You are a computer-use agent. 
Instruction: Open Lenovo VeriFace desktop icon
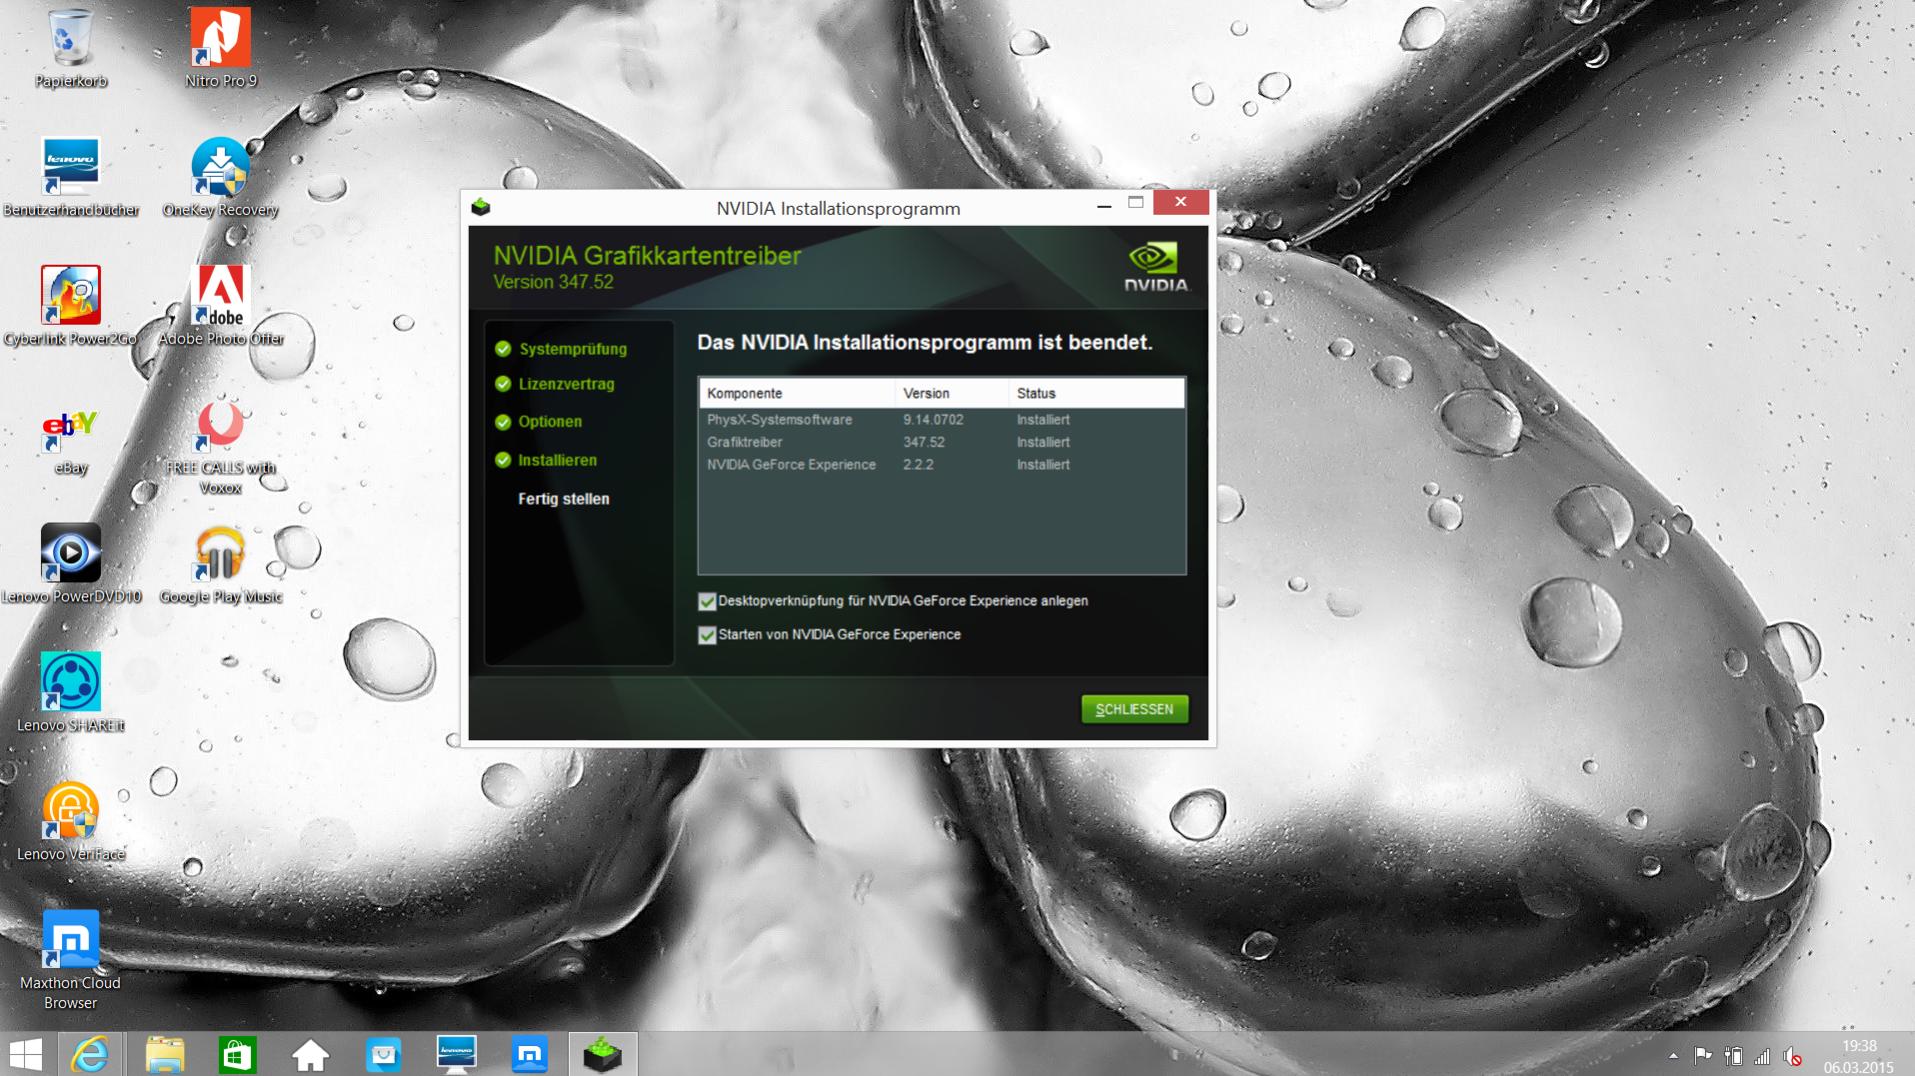tap(71, 821)
